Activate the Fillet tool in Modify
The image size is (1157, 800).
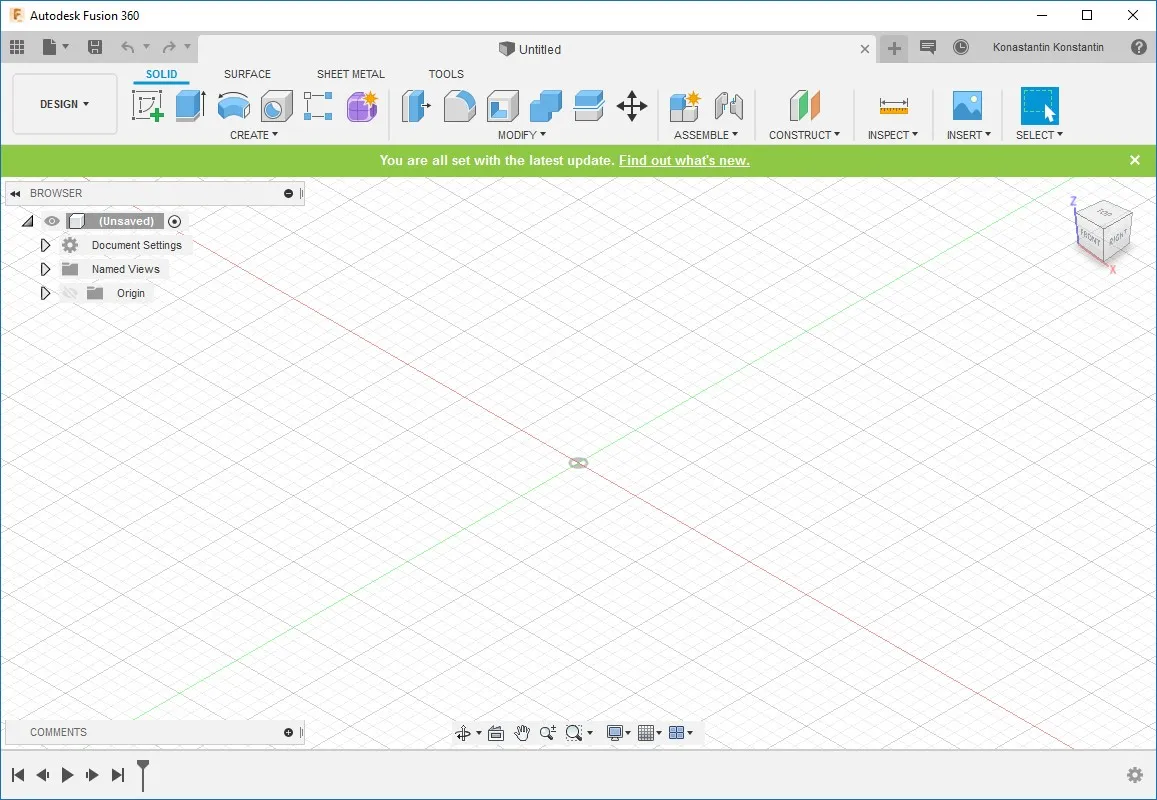click(x=459, y=106)
